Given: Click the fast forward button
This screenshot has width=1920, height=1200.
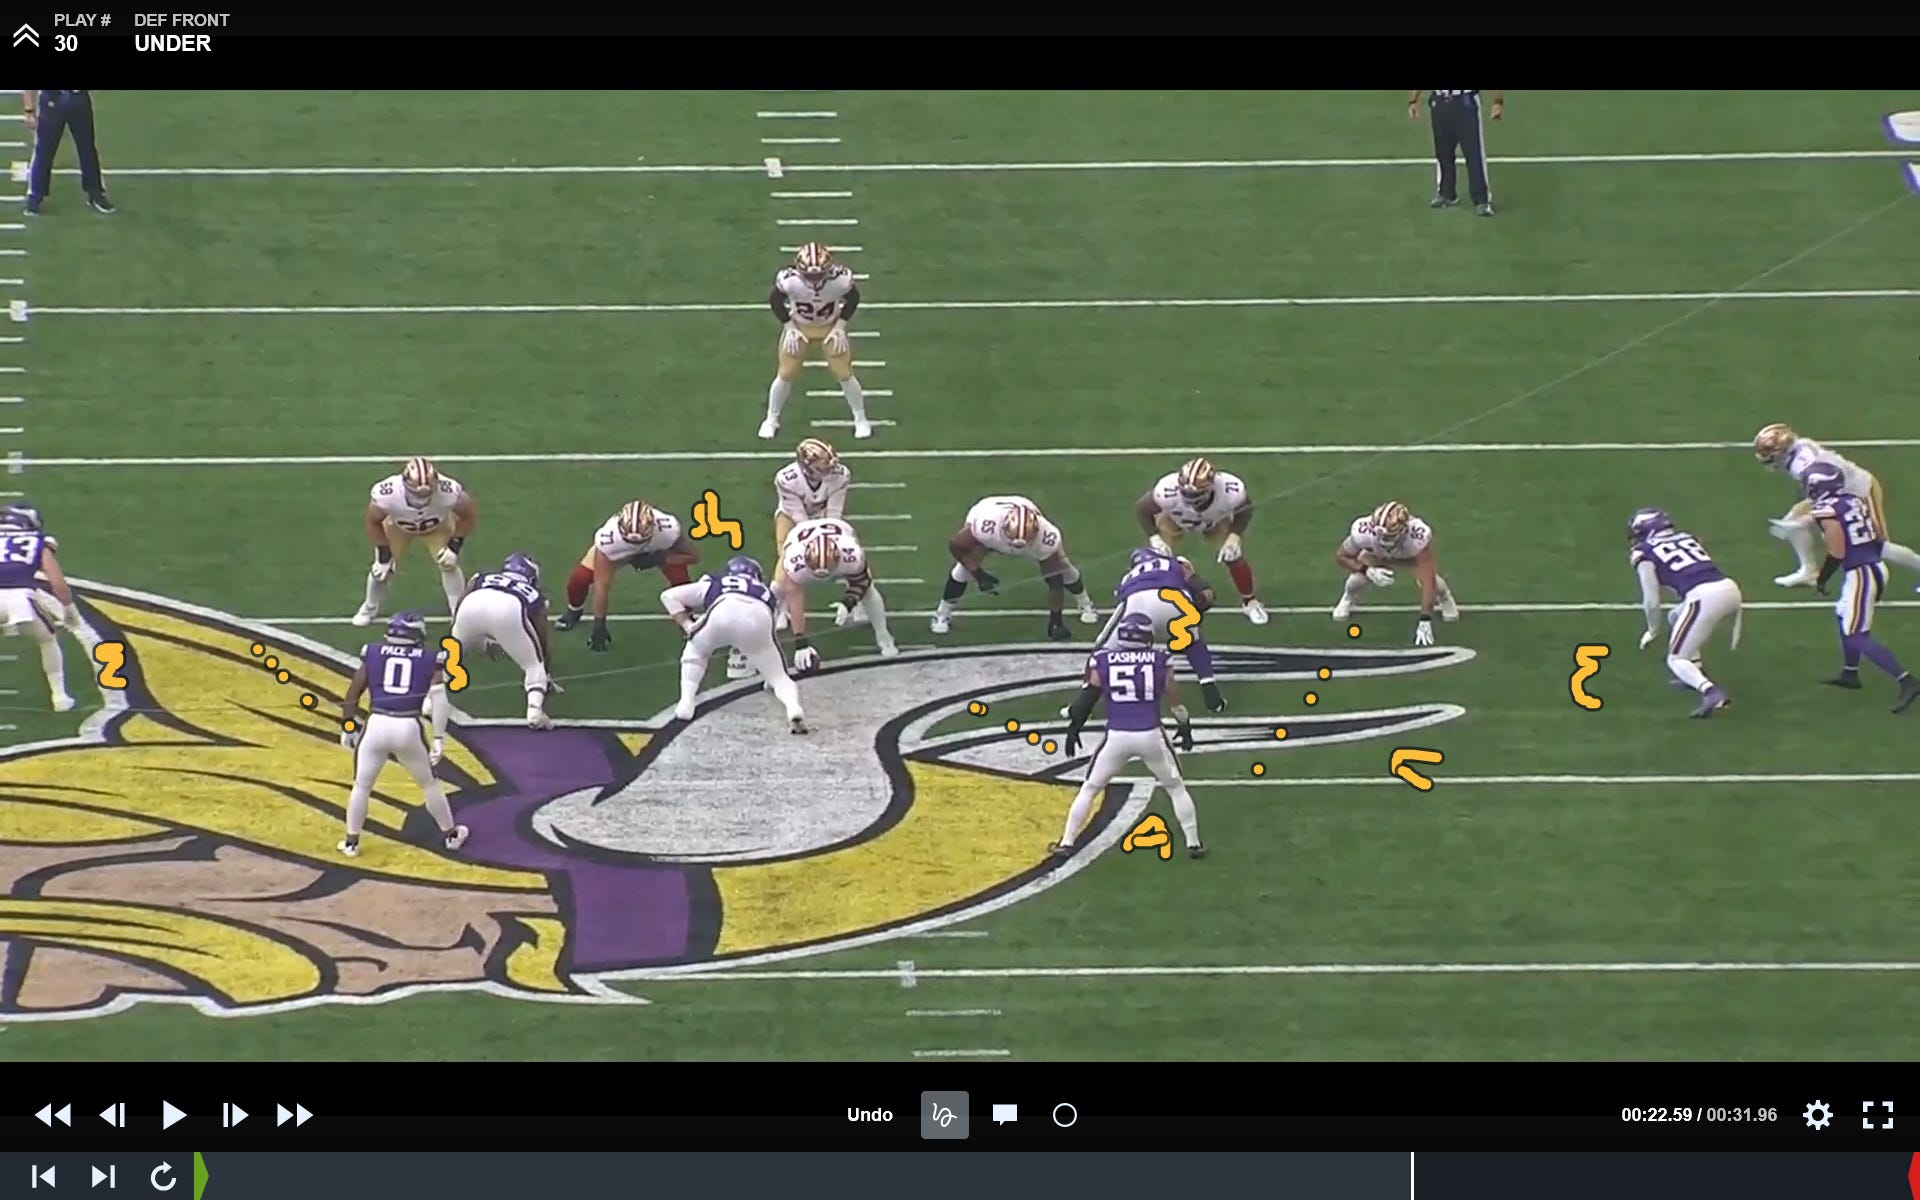Looking at the screenshot, I should pos(294,1115).
